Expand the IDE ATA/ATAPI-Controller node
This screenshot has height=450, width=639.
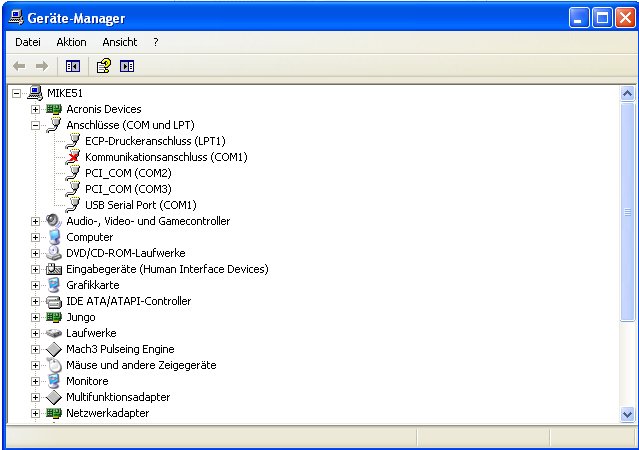35,301
